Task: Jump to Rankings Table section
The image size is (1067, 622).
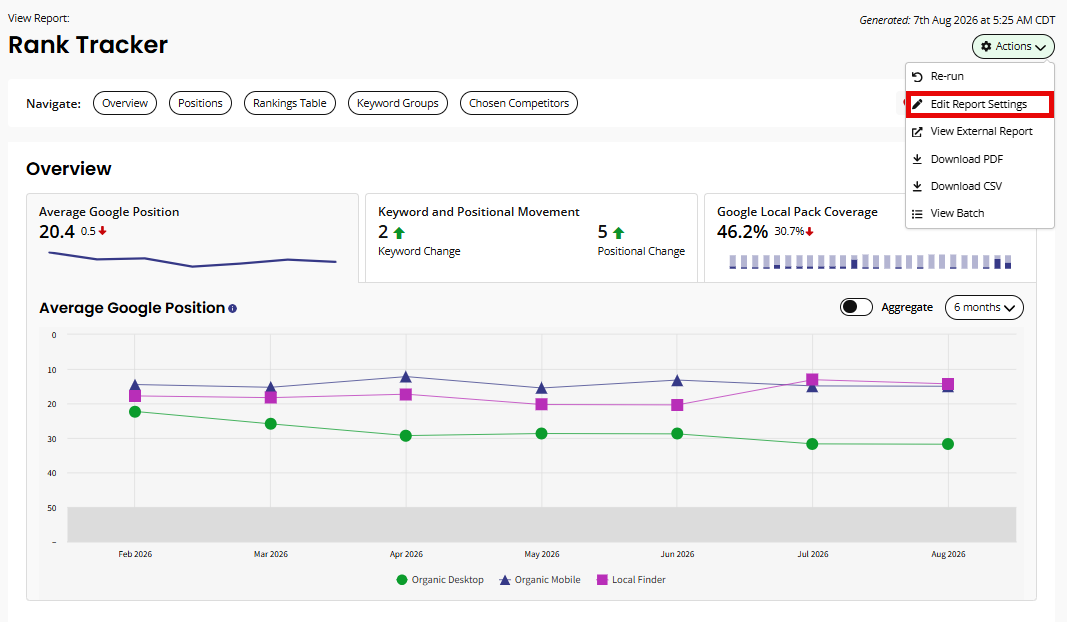Action: coord(290,103)
